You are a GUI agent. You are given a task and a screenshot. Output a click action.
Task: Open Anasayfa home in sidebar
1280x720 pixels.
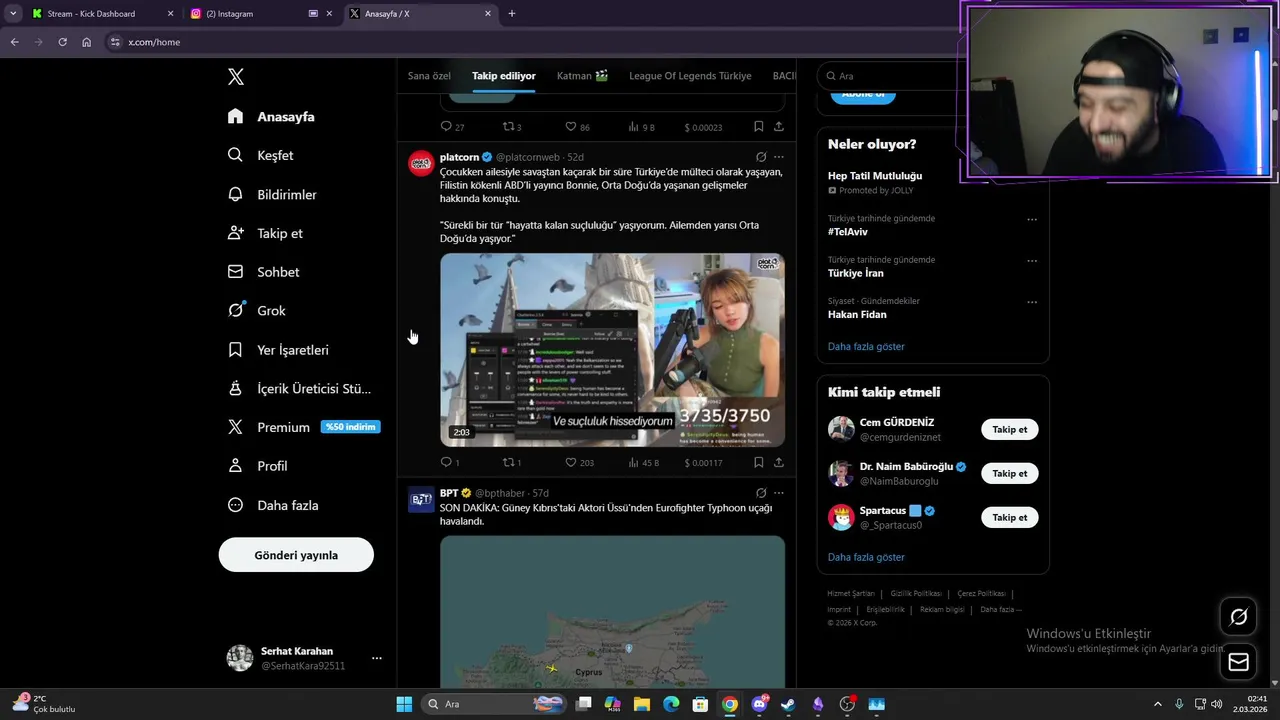(x=271, y=117)
